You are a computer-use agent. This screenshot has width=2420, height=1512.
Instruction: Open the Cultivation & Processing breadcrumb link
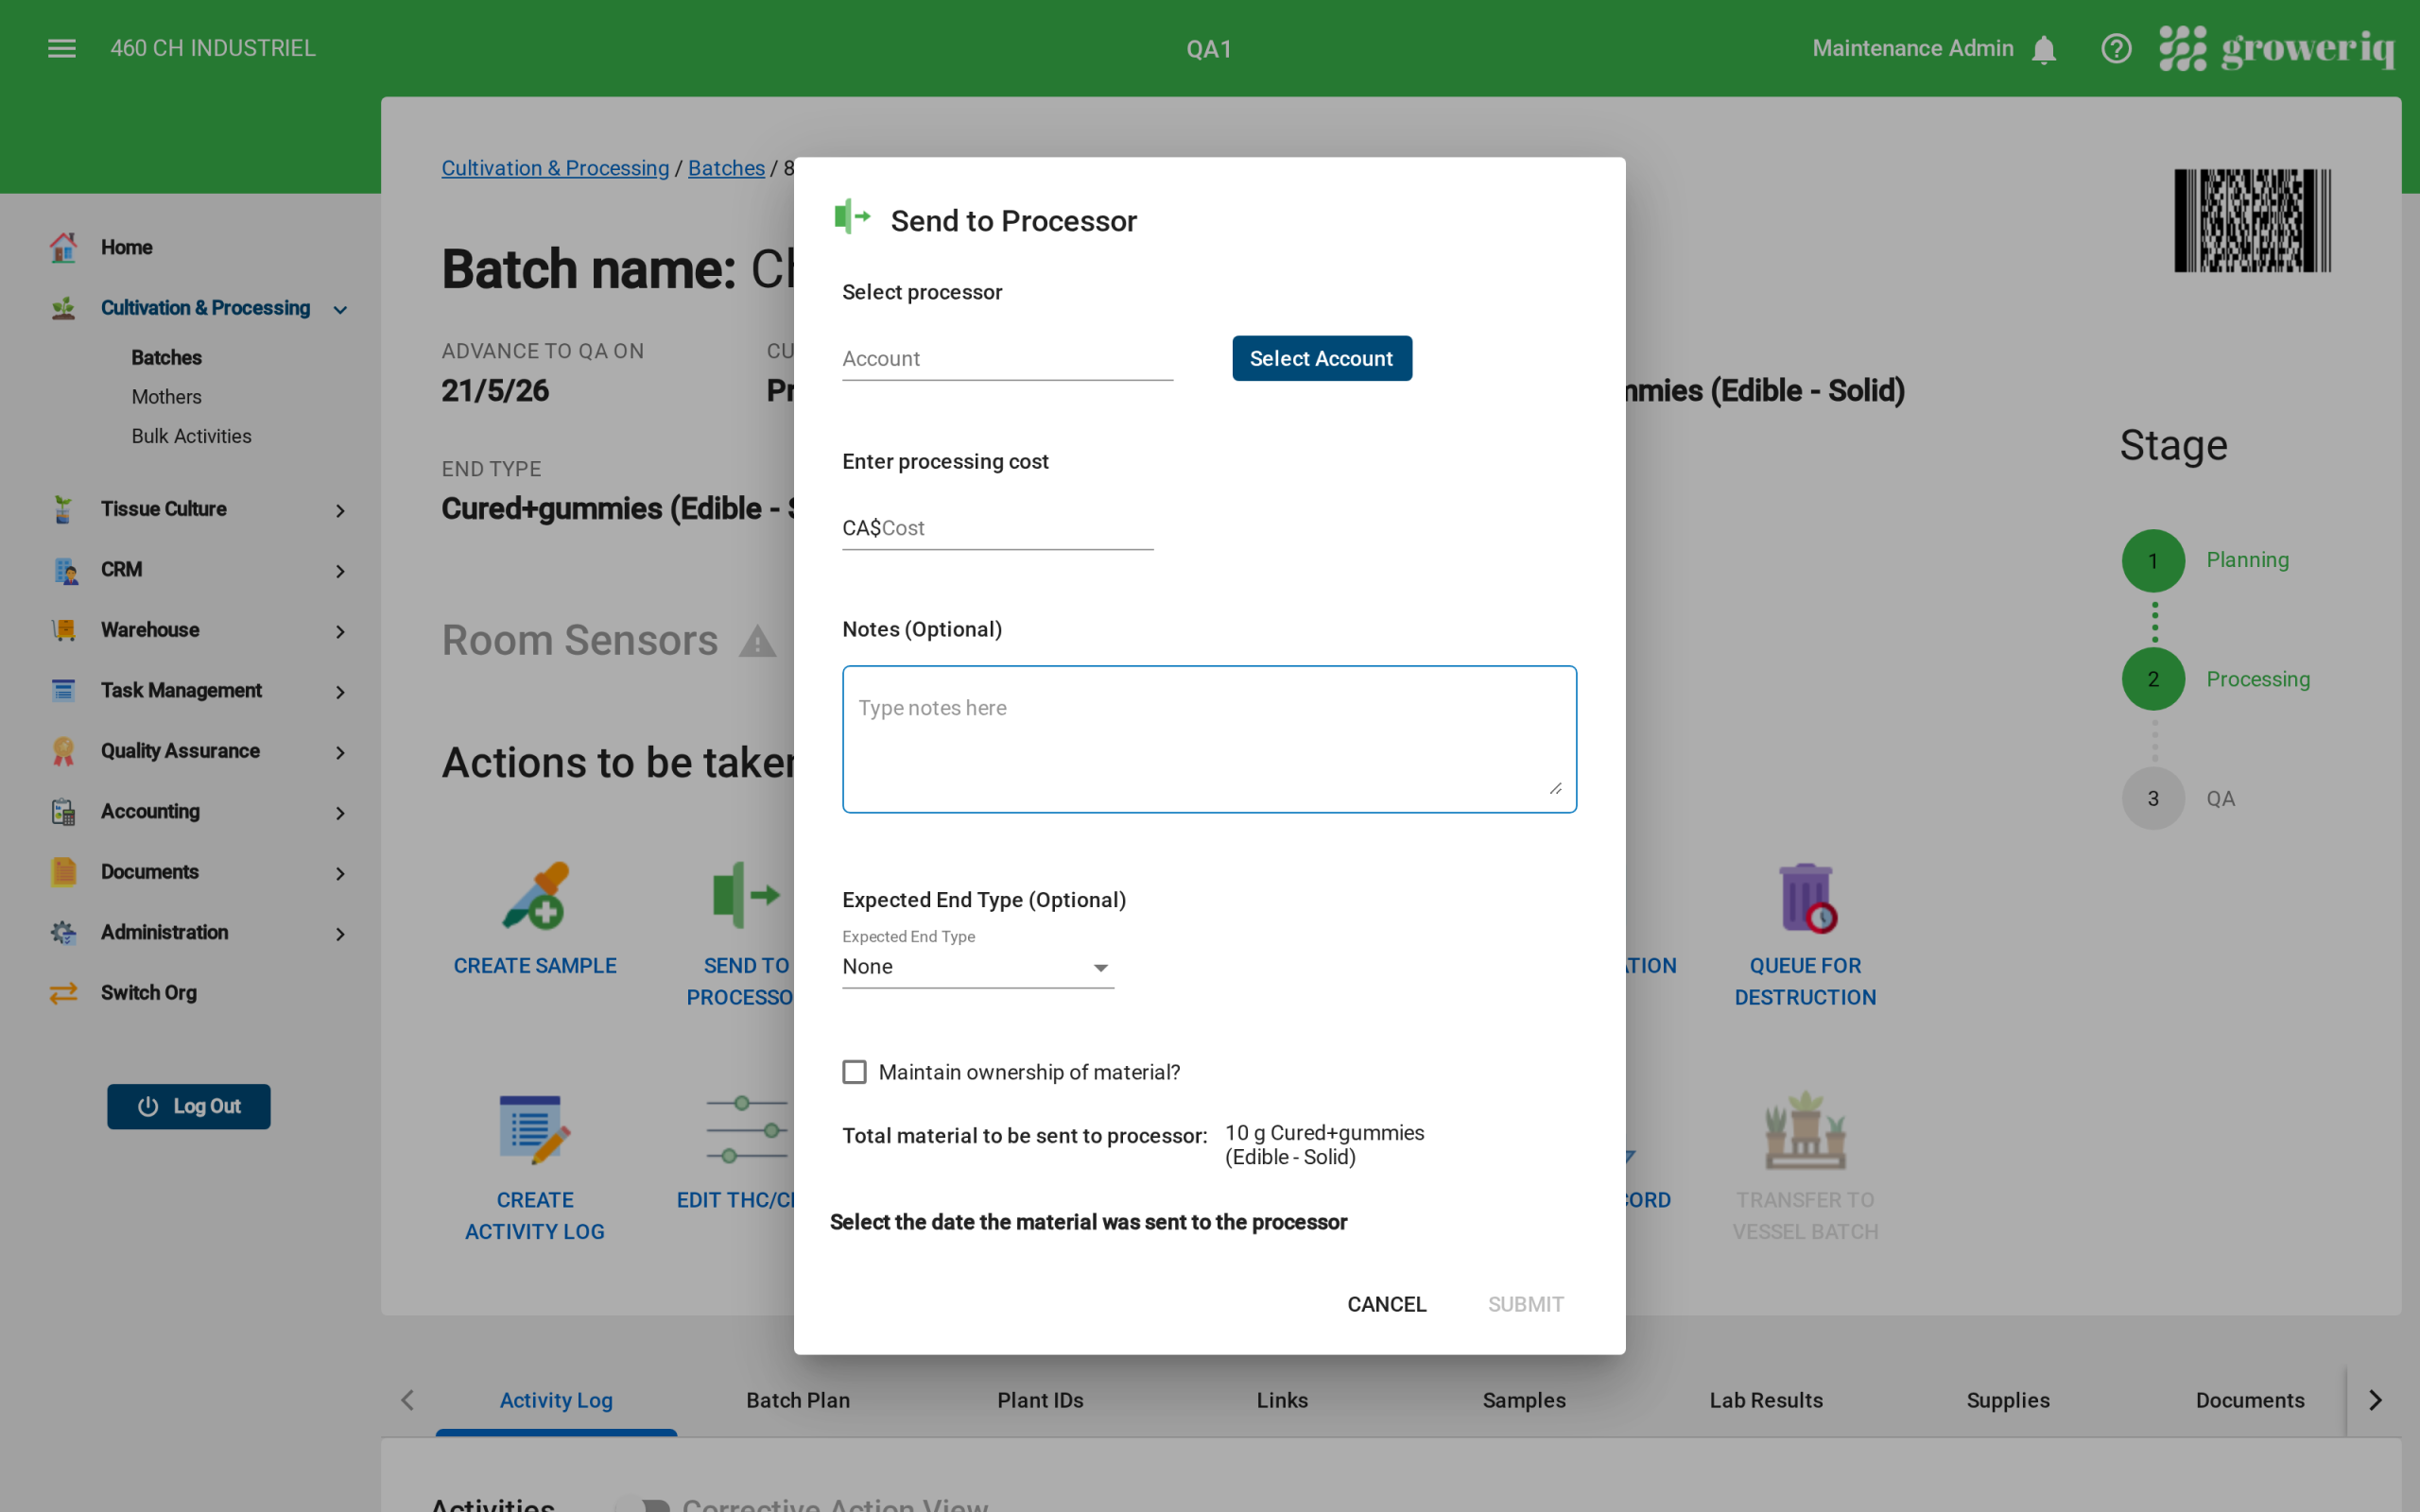tap(555, 168)
